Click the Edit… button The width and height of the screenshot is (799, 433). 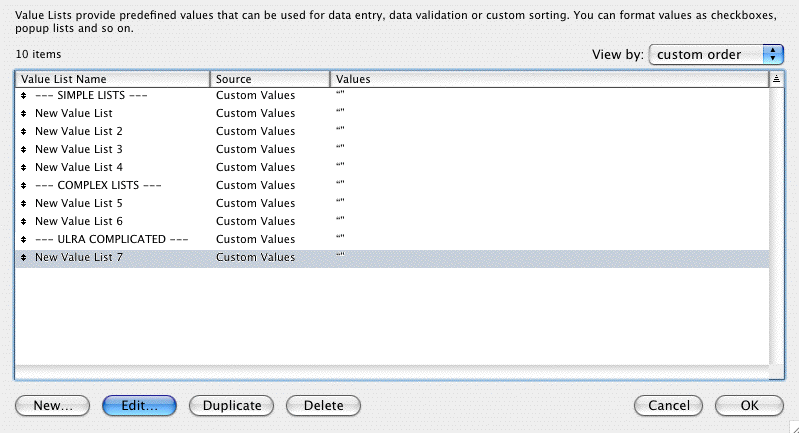coord(139,405)
